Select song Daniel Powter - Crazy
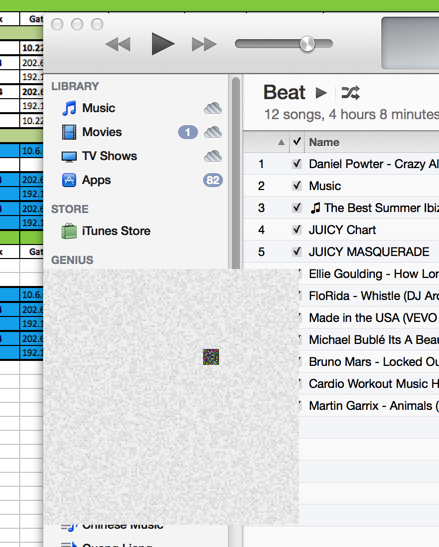This screenshot has width=439, height=547. point(374,164)
